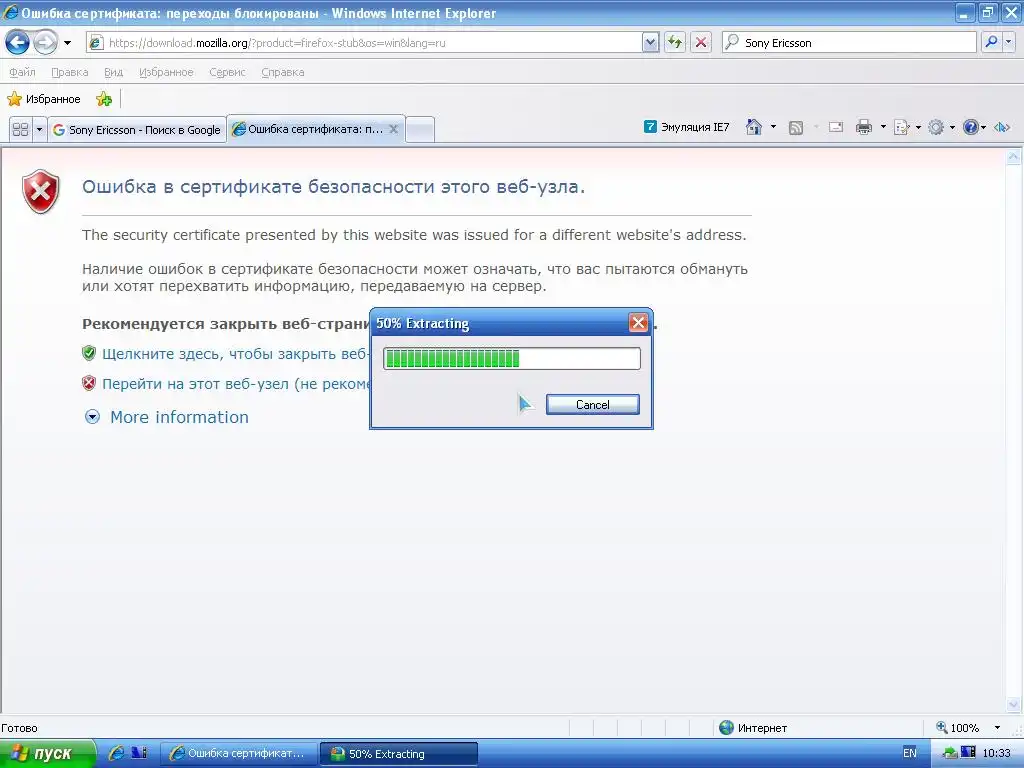Open the Избранное menu
1024x768 pixels.
point(167,72)
